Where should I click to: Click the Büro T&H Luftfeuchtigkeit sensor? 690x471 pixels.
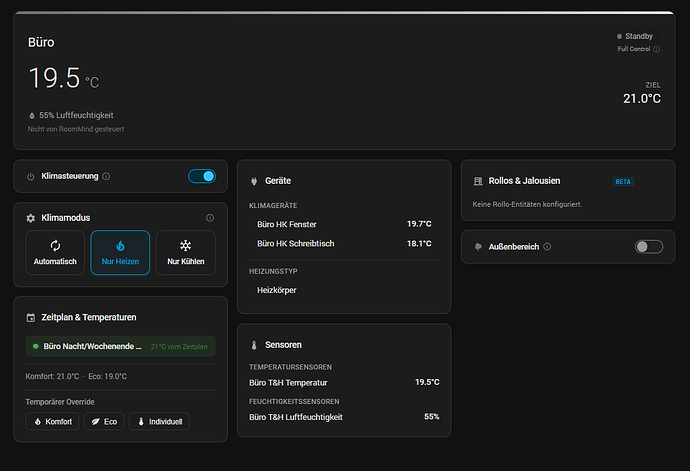pos(344,417)
